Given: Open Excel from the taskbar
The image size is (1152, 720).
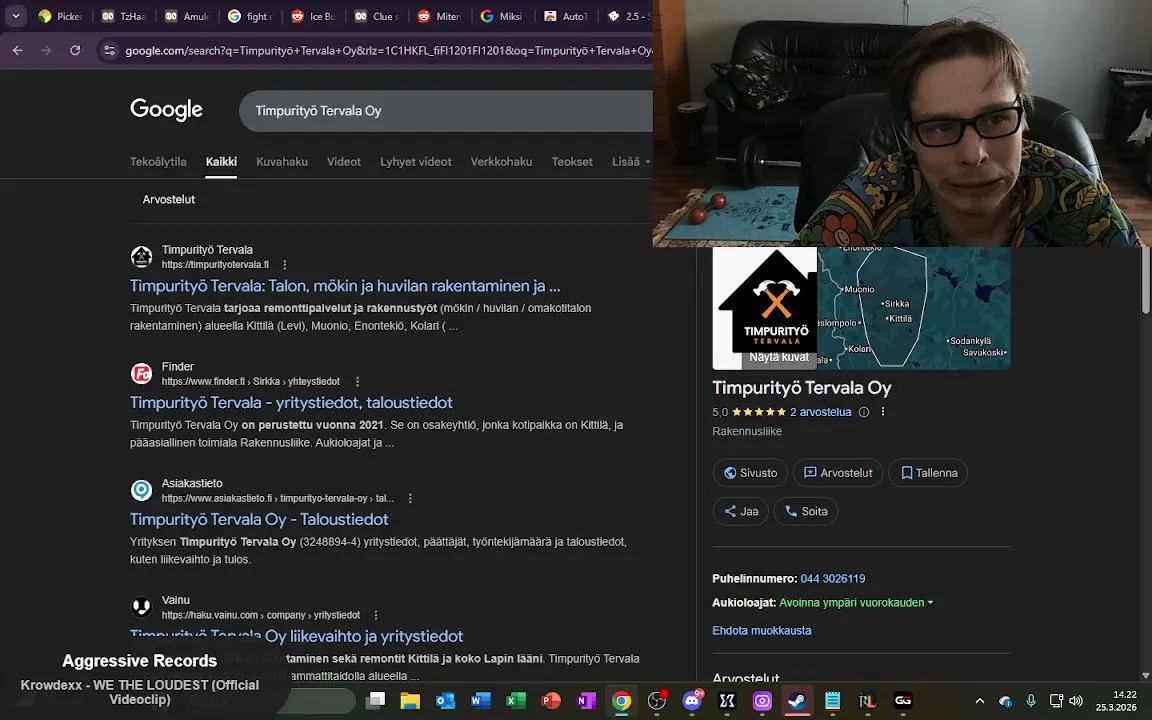Looking at the screenshot, I should (x=516, y=701).
